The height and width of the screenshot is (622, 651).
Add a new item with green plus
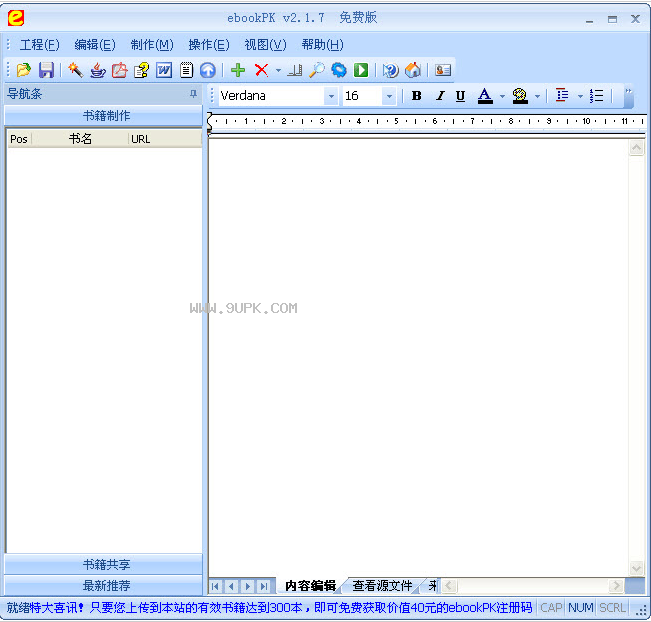[237, 70]
